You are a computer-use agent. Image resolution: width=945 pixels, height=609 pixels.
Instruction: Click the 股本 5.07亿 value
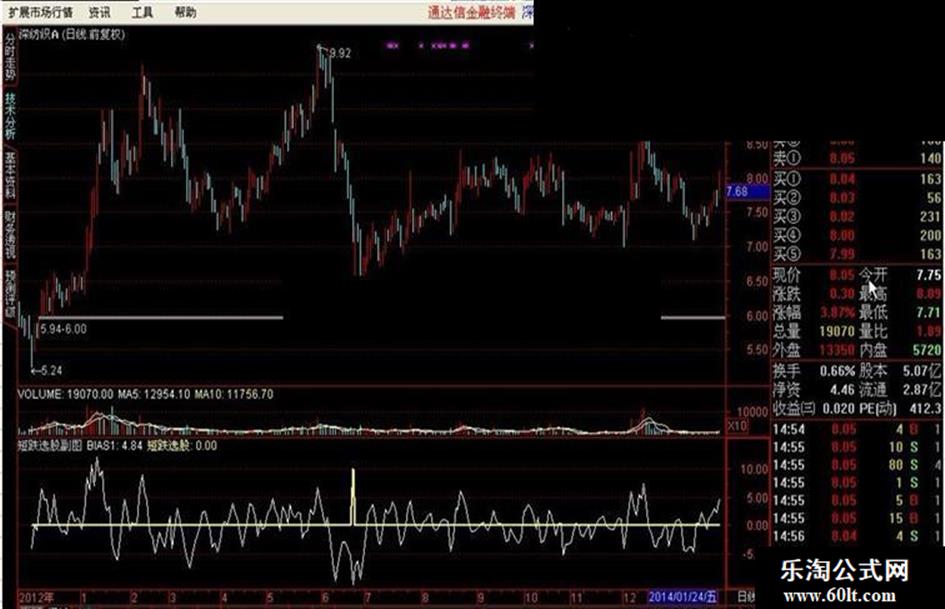[922, 371]
